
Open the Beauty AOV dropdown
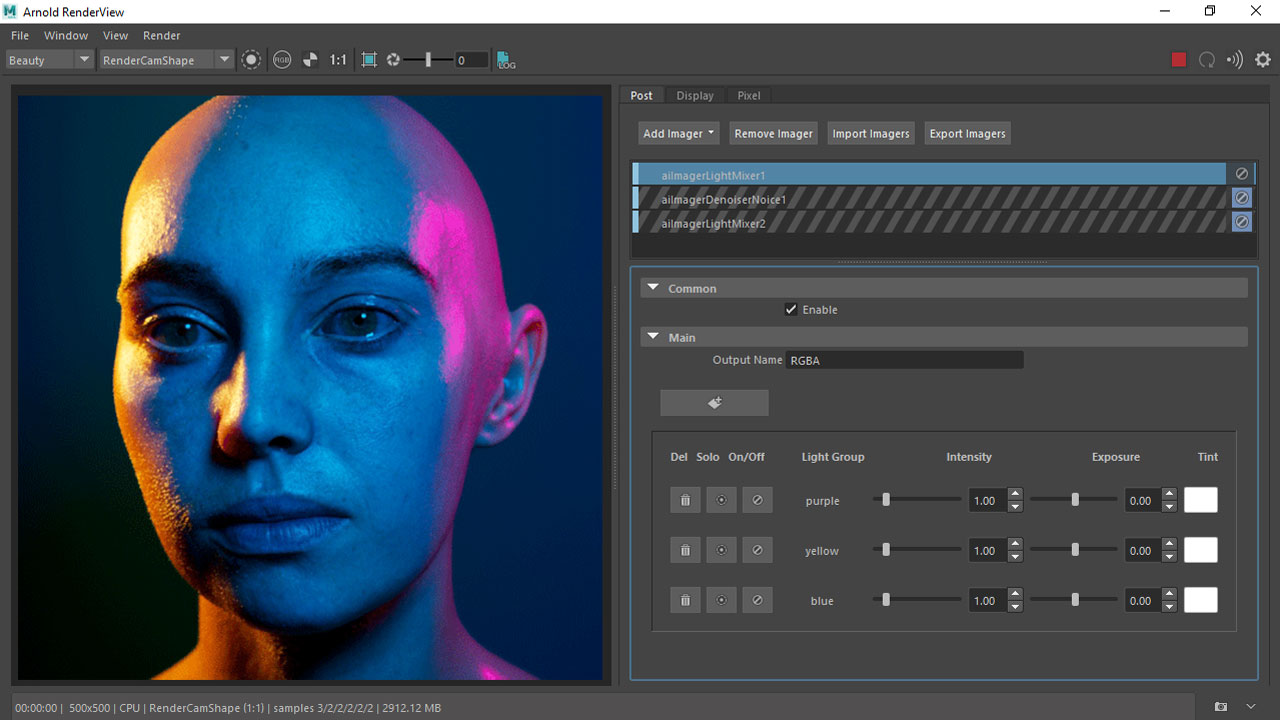84,60
